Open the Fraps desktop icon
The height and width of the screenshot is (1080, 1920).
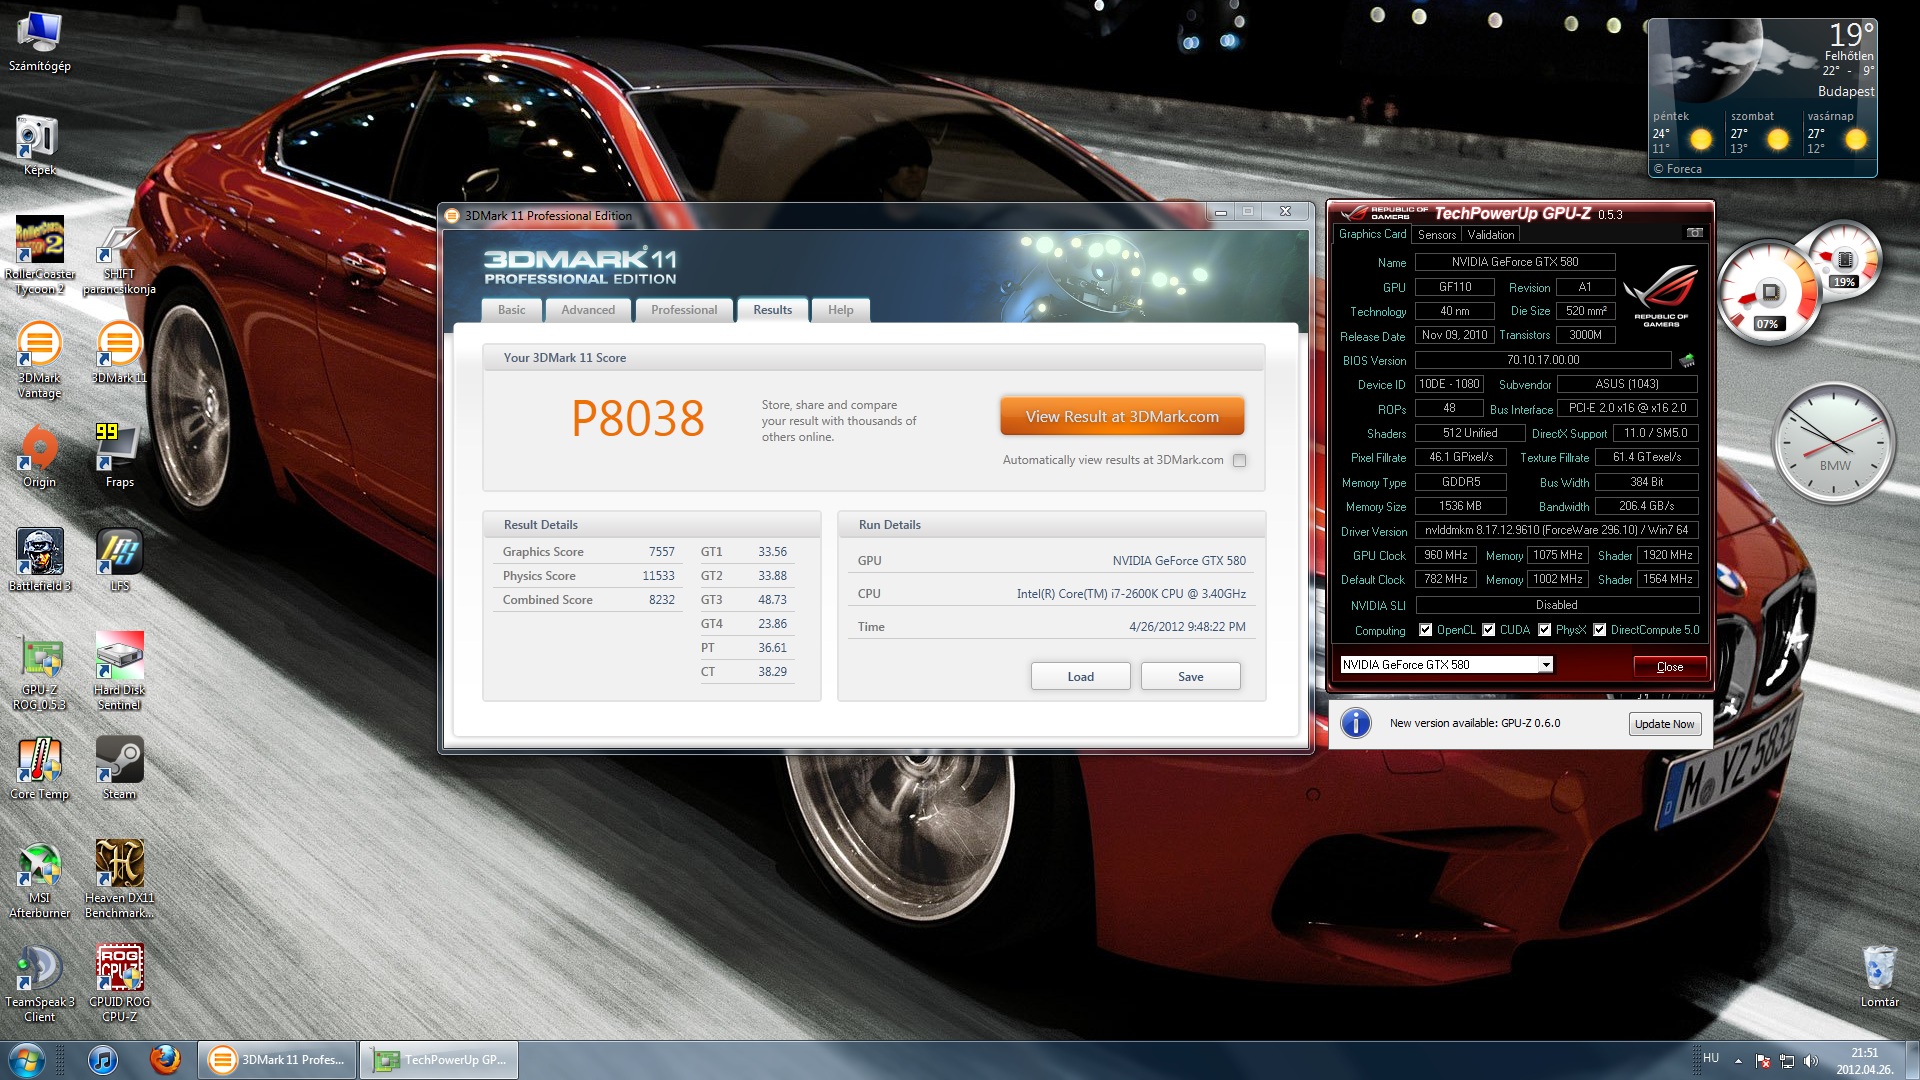coord(119,457)
